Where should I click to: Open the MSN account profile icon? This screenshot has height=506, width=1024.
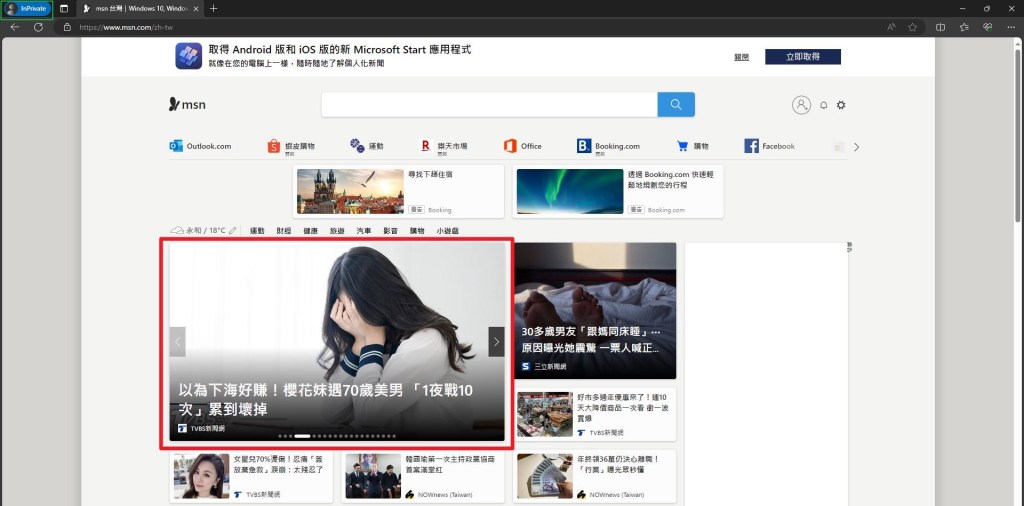point(801,105)
